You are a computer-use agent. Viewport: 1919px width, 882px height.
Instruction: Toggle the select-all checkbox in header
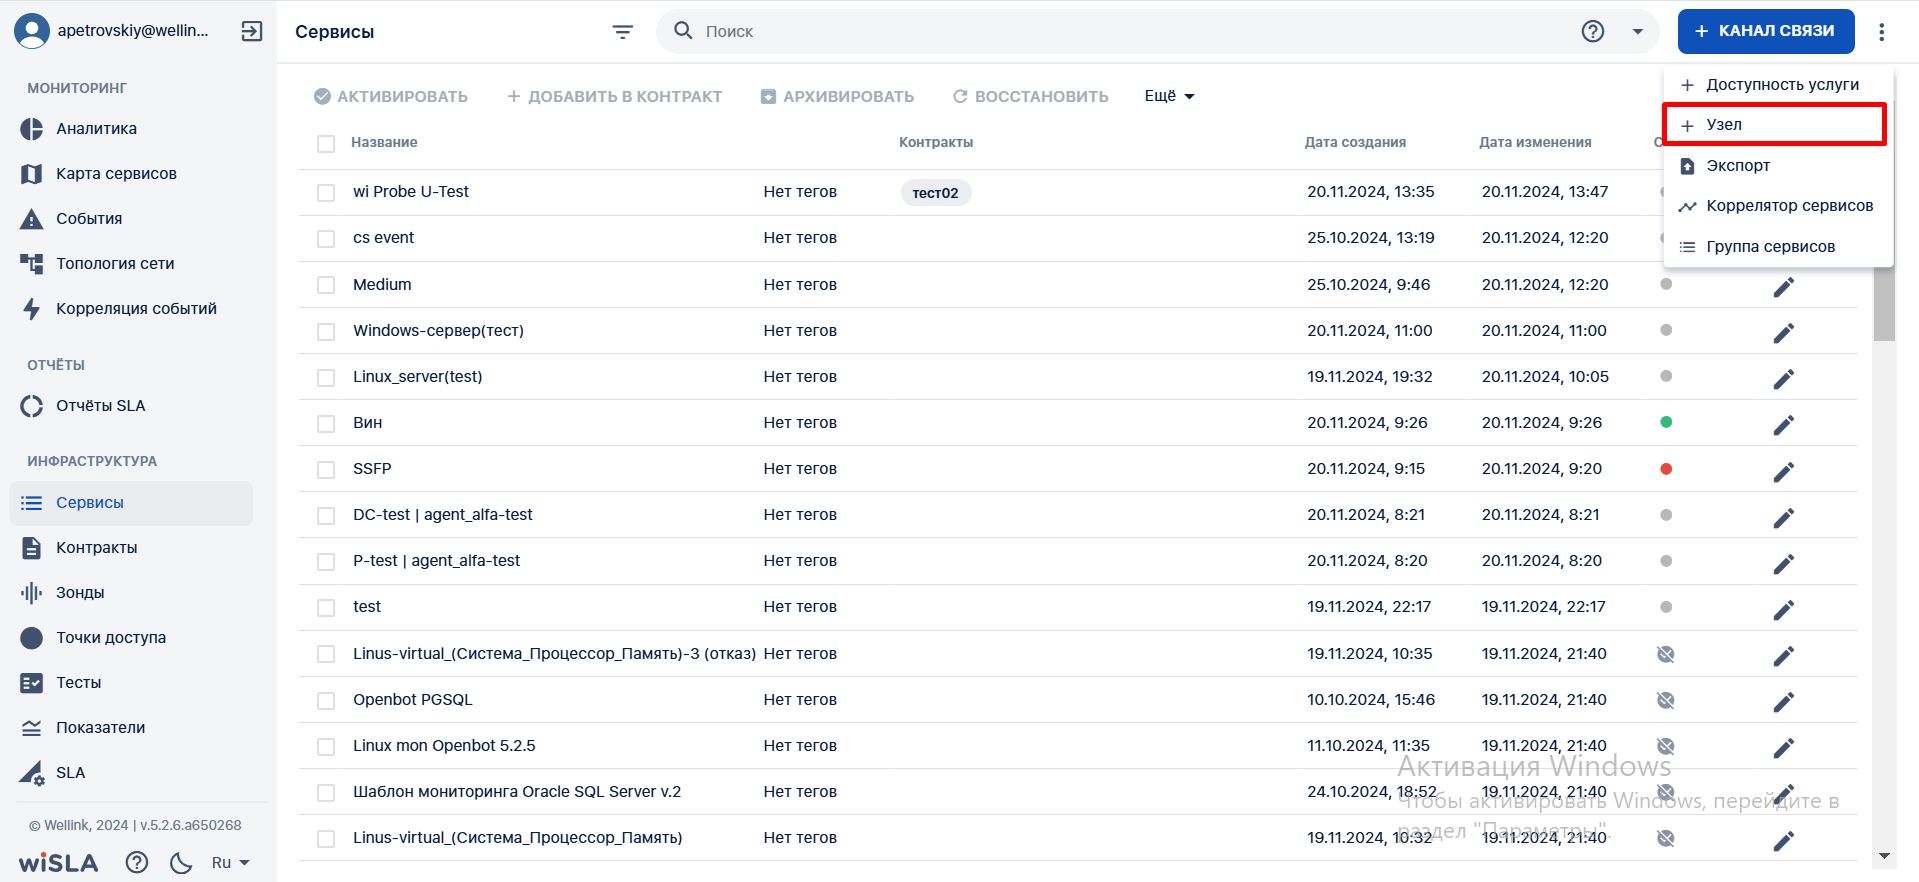click(326, 144)
